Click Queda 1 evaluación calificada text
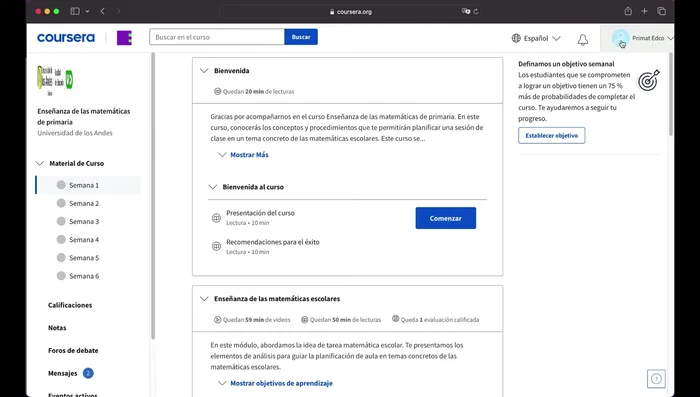This screenshot has height=397, width=700. click(440, 320)
